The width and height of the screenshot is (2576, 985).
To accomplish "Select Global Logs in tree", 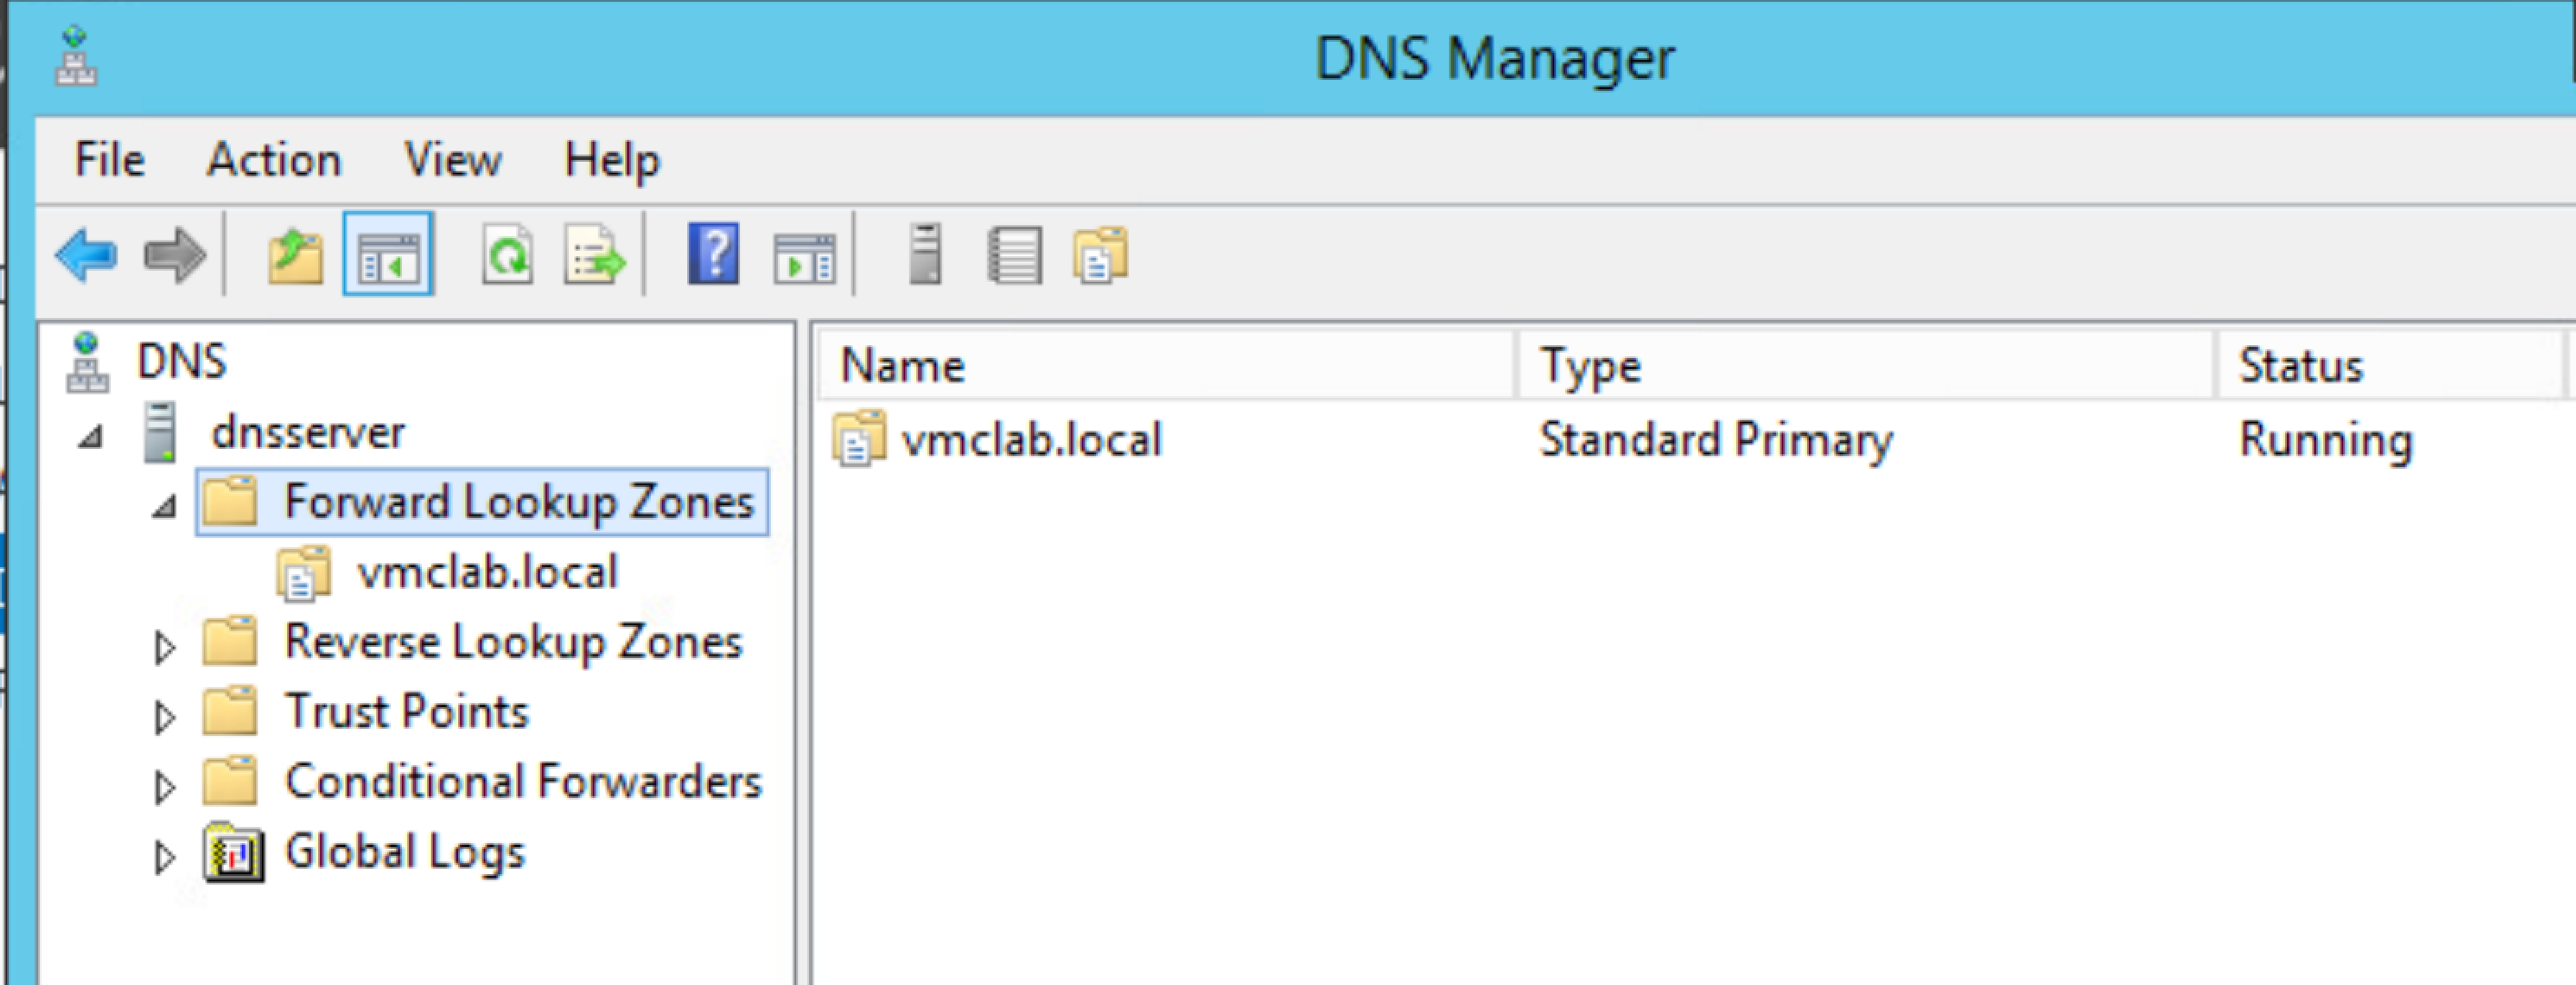I will (405, 854).
